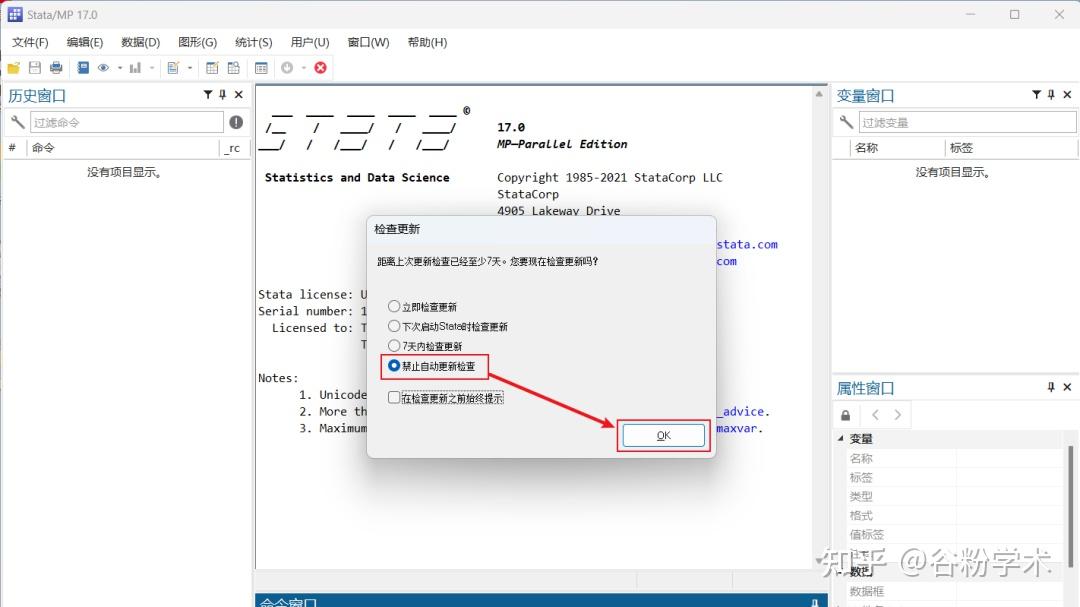Click the Save toolbar icon
Screen dimensions: 1080x607
[x=35, y=68]
